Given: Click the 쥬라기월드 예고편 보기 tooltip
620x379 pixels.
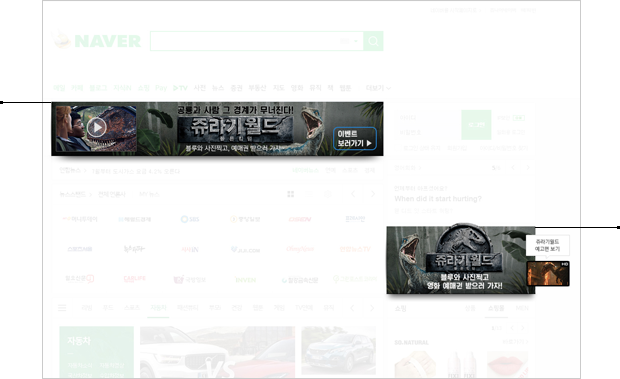Looking at the screenshot, I should pos(548,245).
